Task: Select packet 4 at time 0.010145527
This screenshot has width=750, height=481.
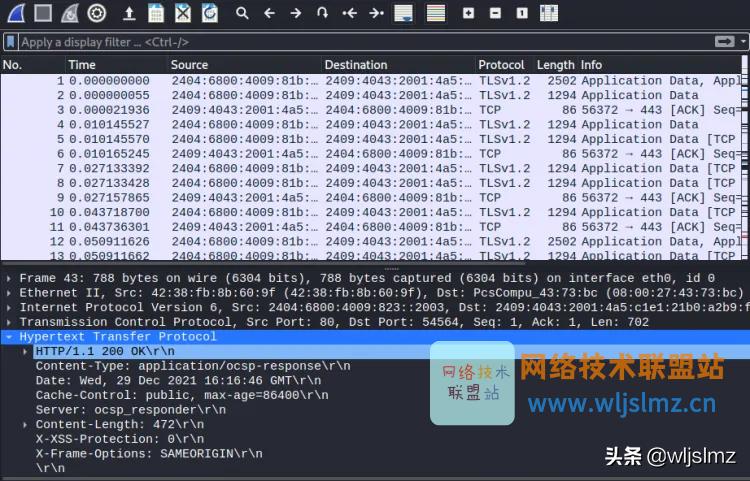Action: click(371, 124)
